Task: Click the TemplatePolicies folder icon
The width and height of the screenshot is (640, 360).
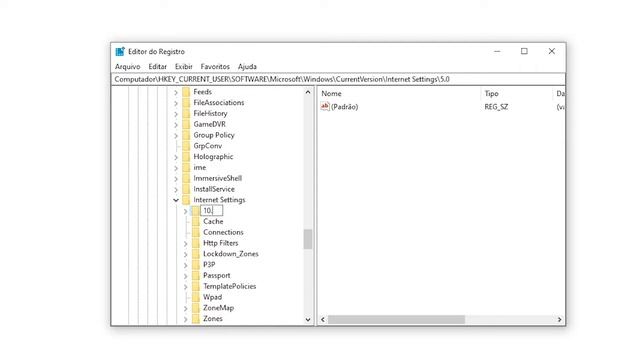Action: click(x=196, y=287)
